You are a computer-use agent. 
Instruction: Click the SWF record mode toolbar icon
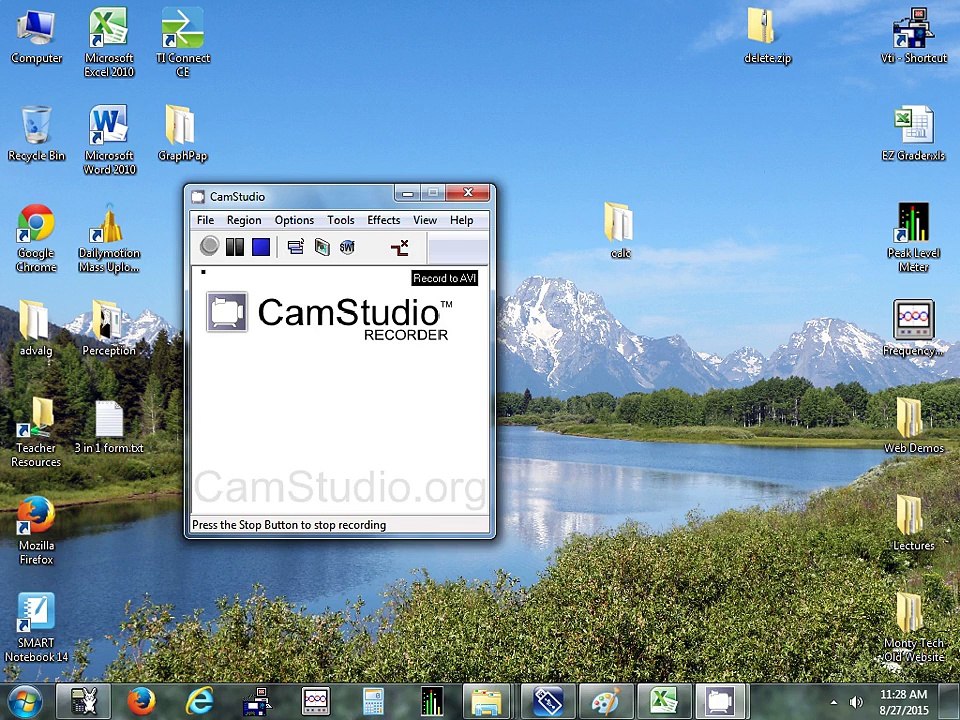pos(347,247)
